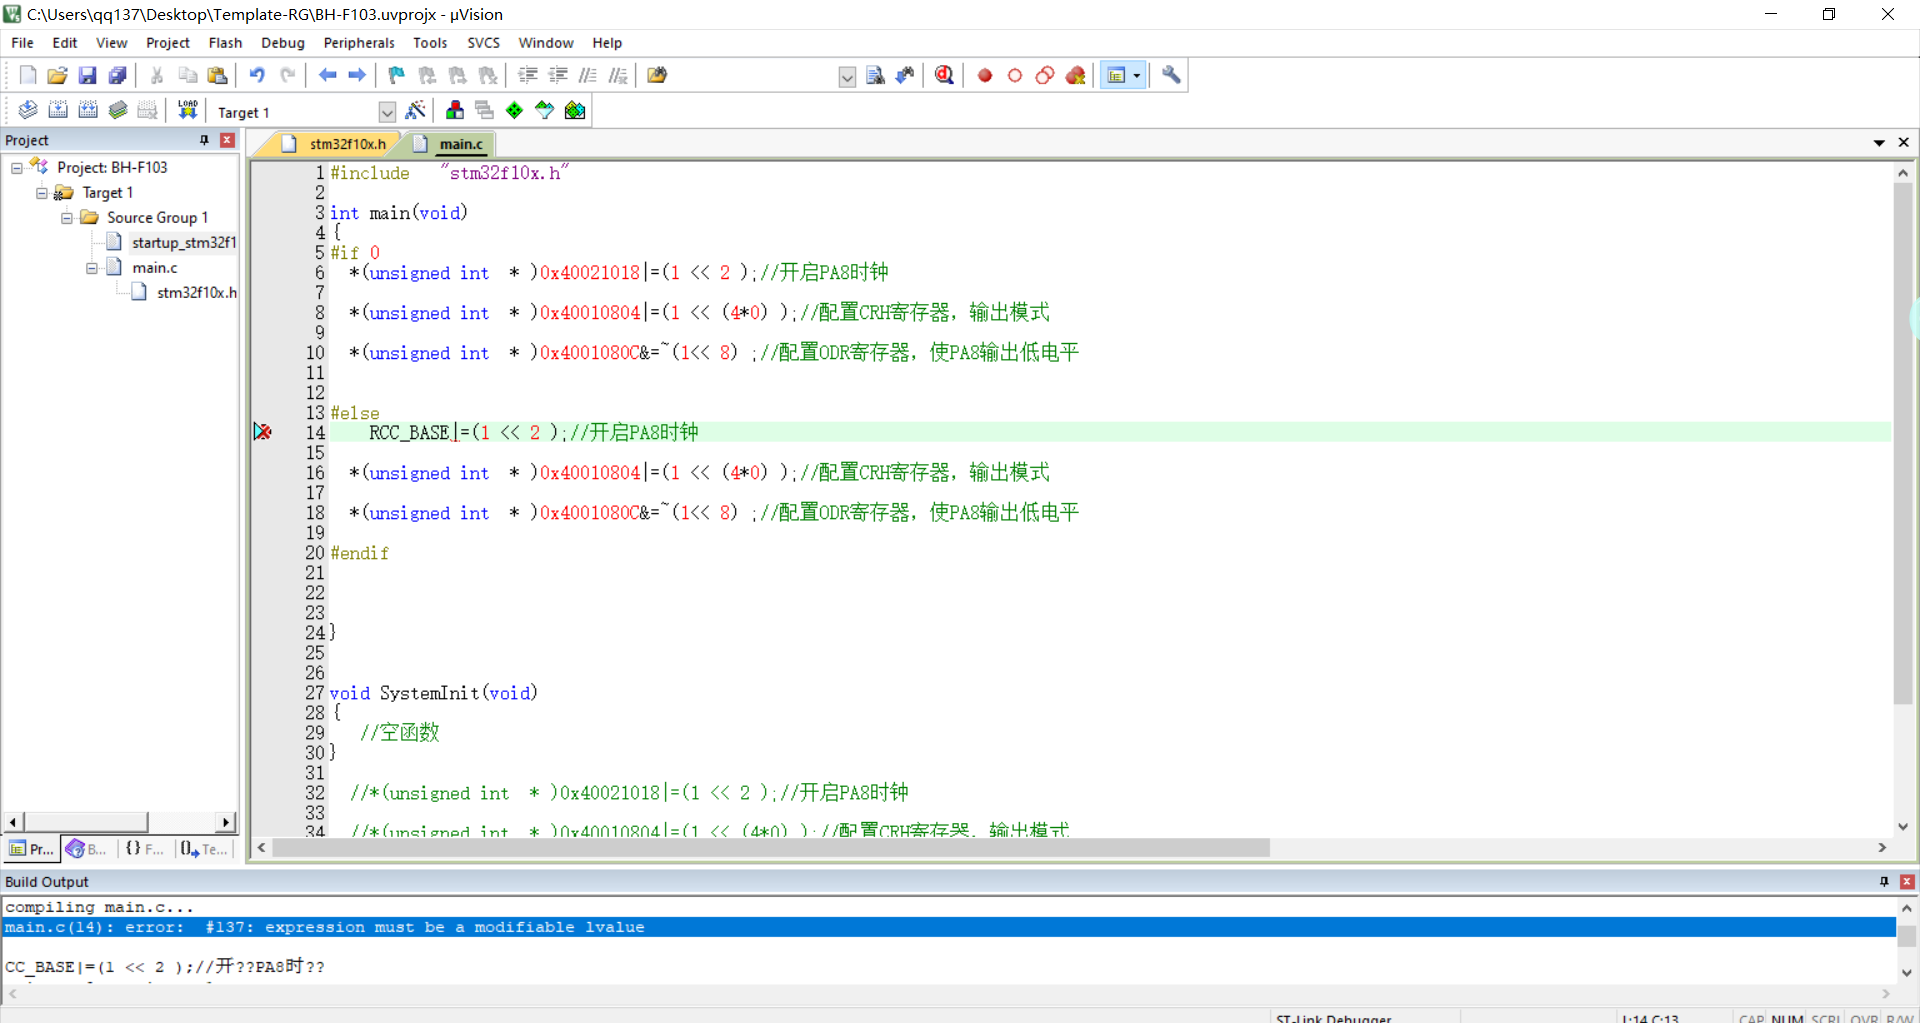Open the Target 1 selection dropdown
This screenshot has height=1023, width=1920.
coord(387,112)
